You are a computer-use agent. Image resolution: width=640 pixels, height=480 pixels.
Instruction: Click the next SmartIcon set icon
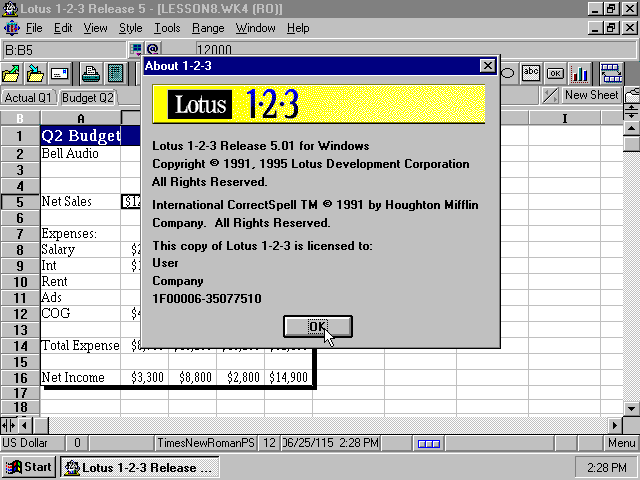pos(611,73)
